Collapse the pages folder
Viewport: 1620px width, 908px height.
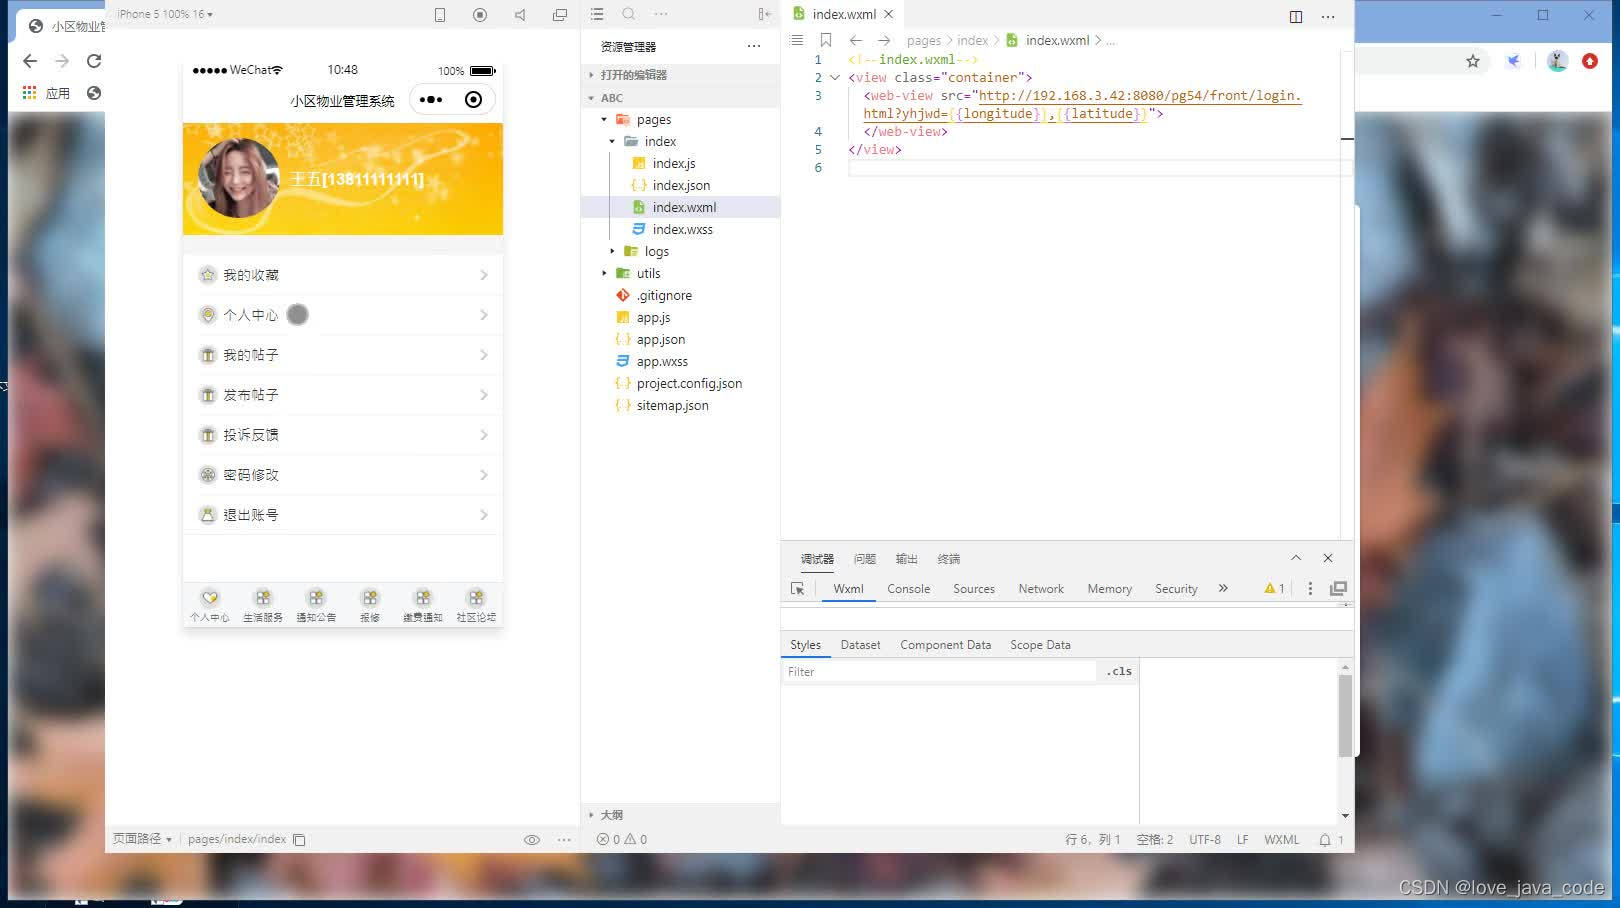604,120
